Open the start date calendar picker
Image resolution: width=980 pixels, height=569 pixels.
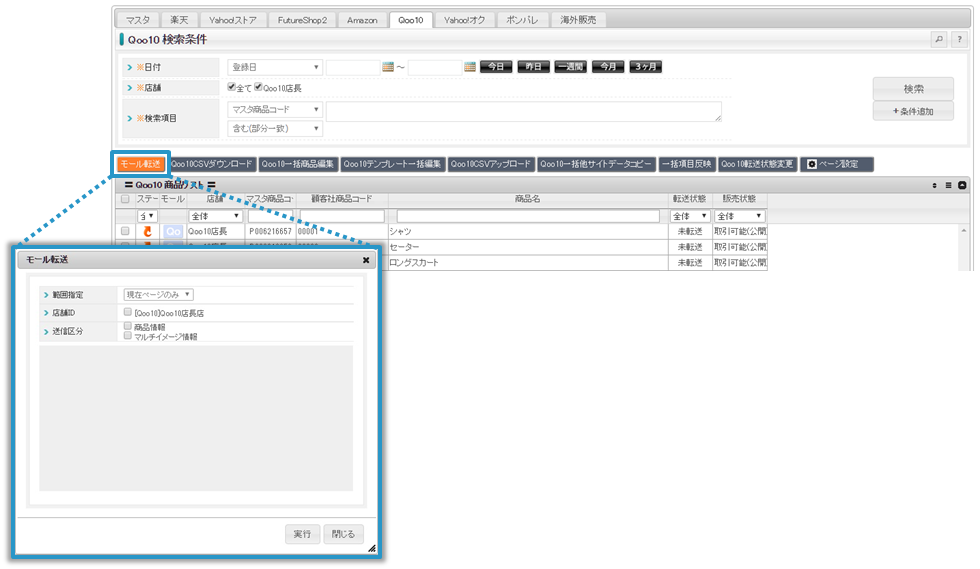[388, 67]
